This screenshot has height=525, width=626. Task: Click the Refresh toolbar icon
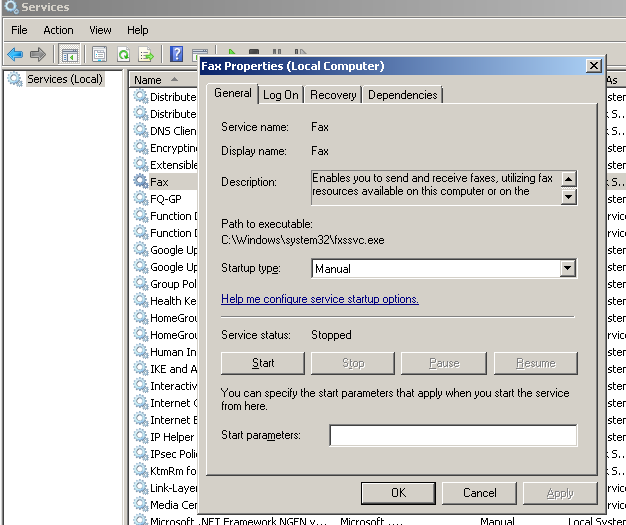pos(124,54)
